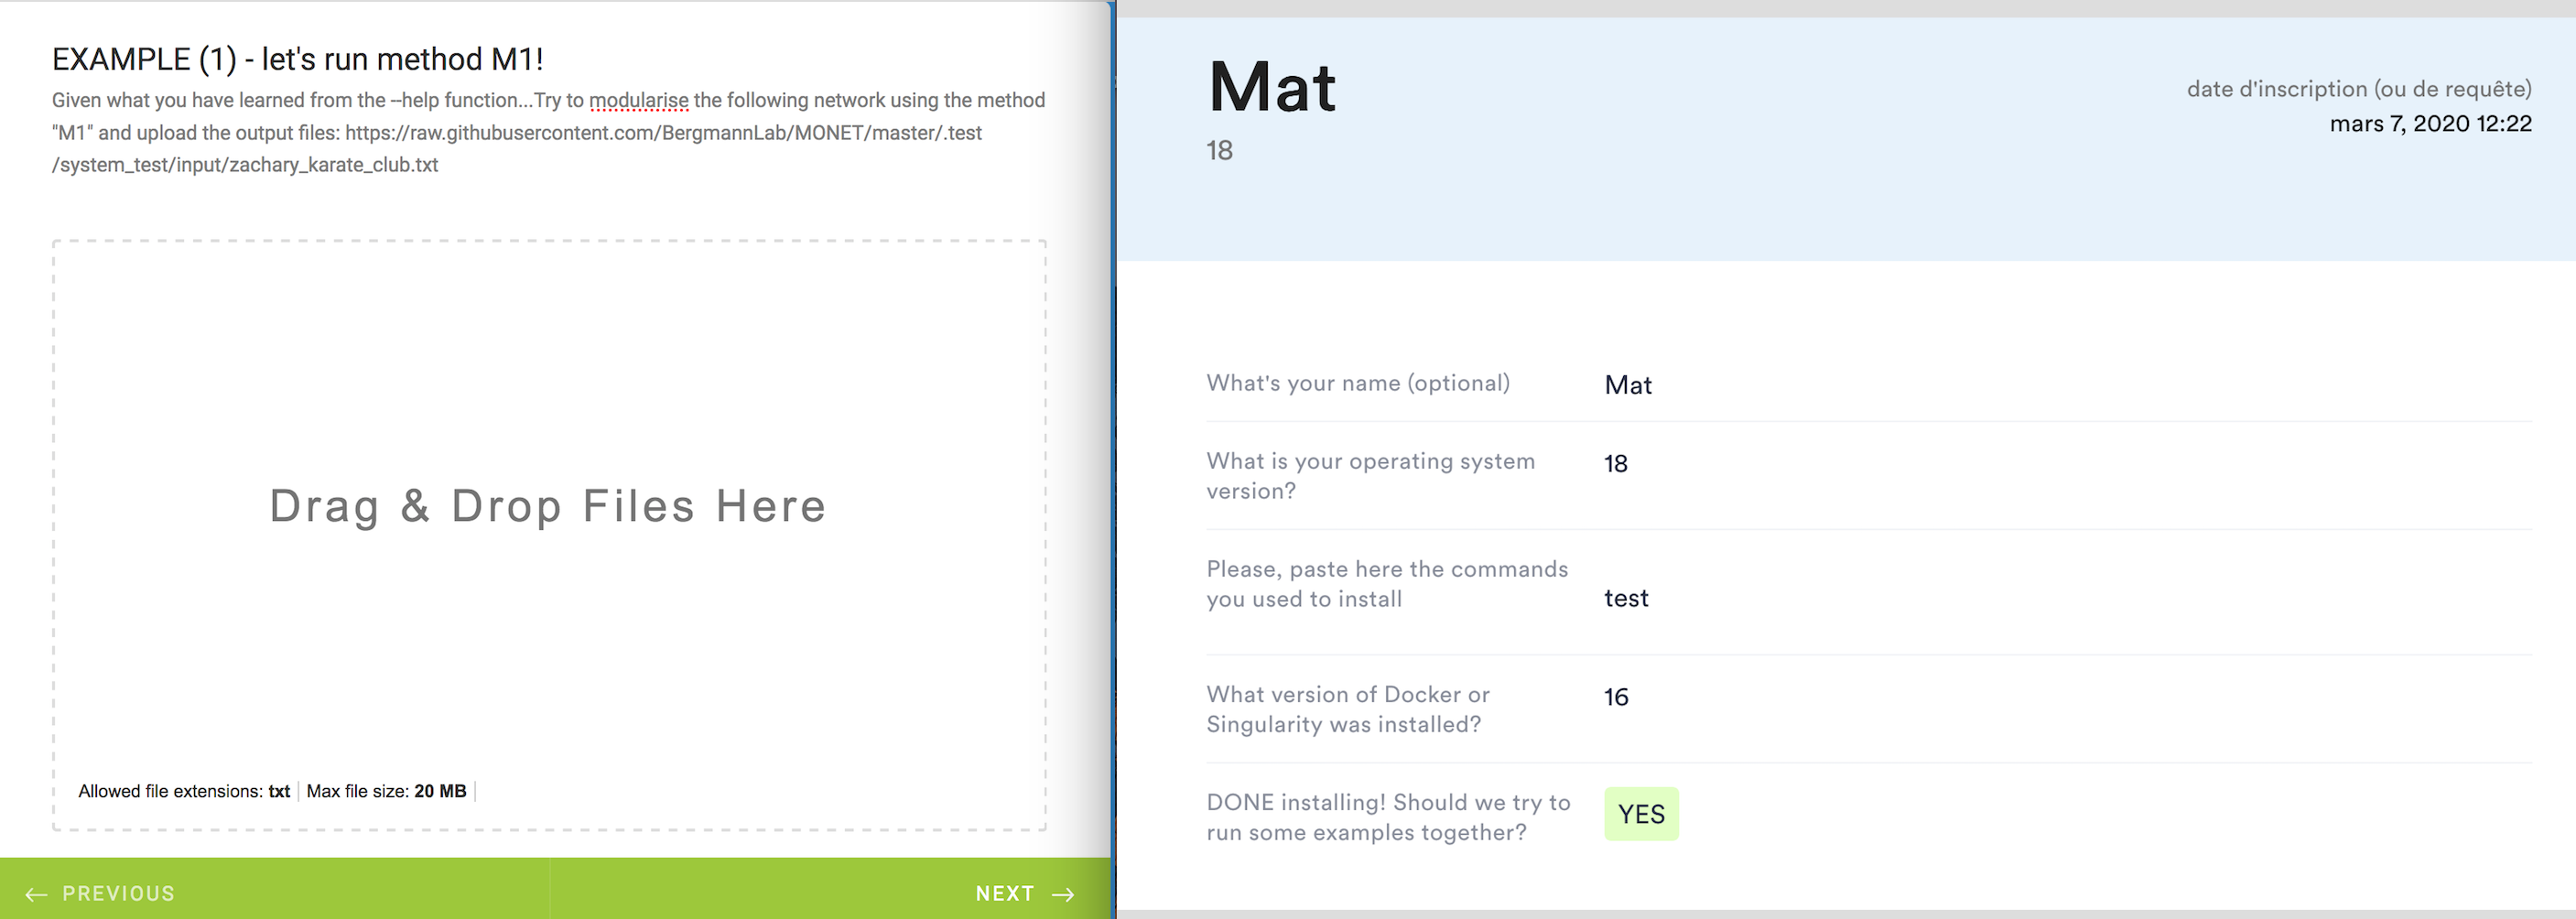Select the Docker version answer "16"

pyautogui.click(x=1616, y=697)
